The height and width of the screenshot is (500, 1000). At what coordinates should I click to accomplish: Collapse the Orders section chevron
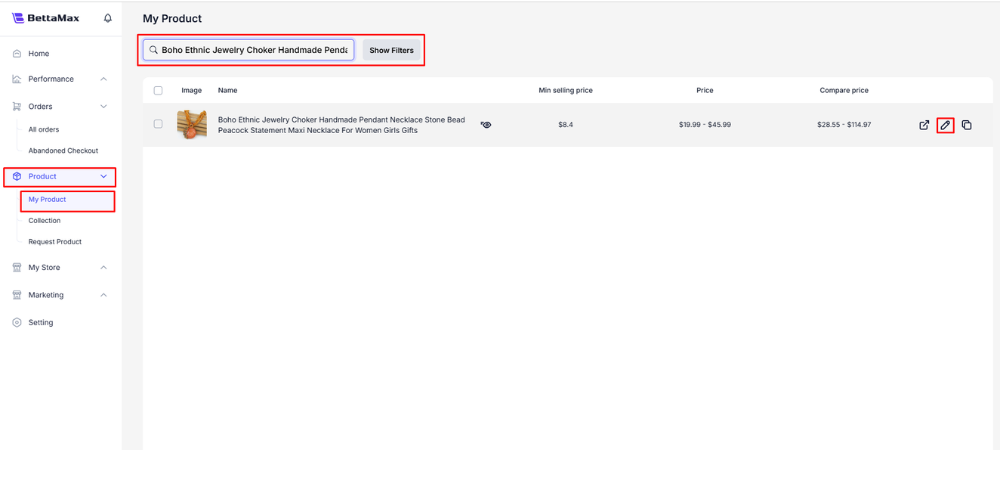tap(104, 106)
